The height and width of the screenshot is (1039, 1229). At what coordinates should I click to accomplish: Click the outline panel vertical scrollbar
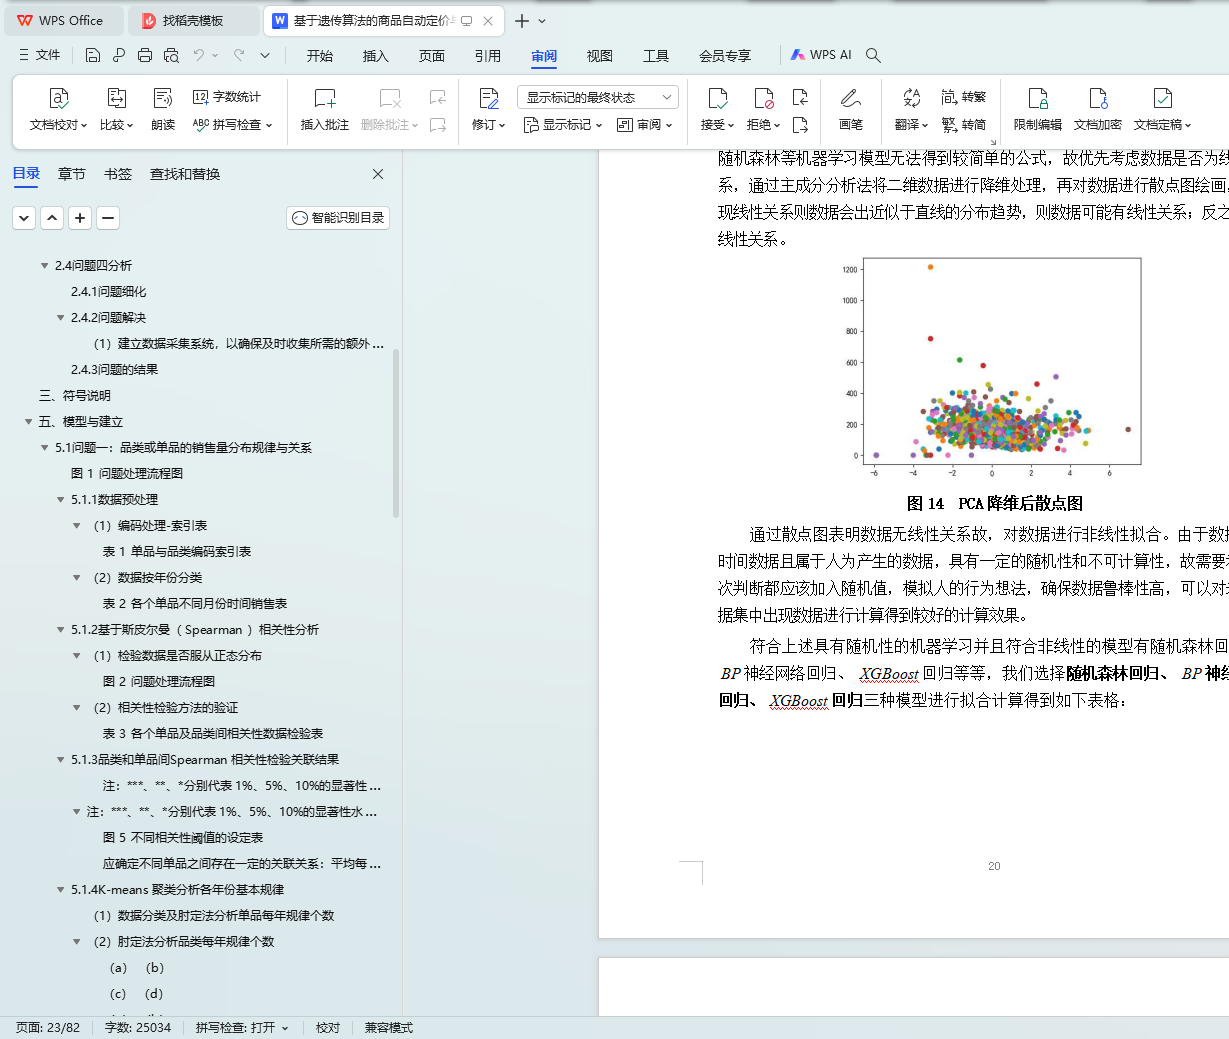click(396, 432)
